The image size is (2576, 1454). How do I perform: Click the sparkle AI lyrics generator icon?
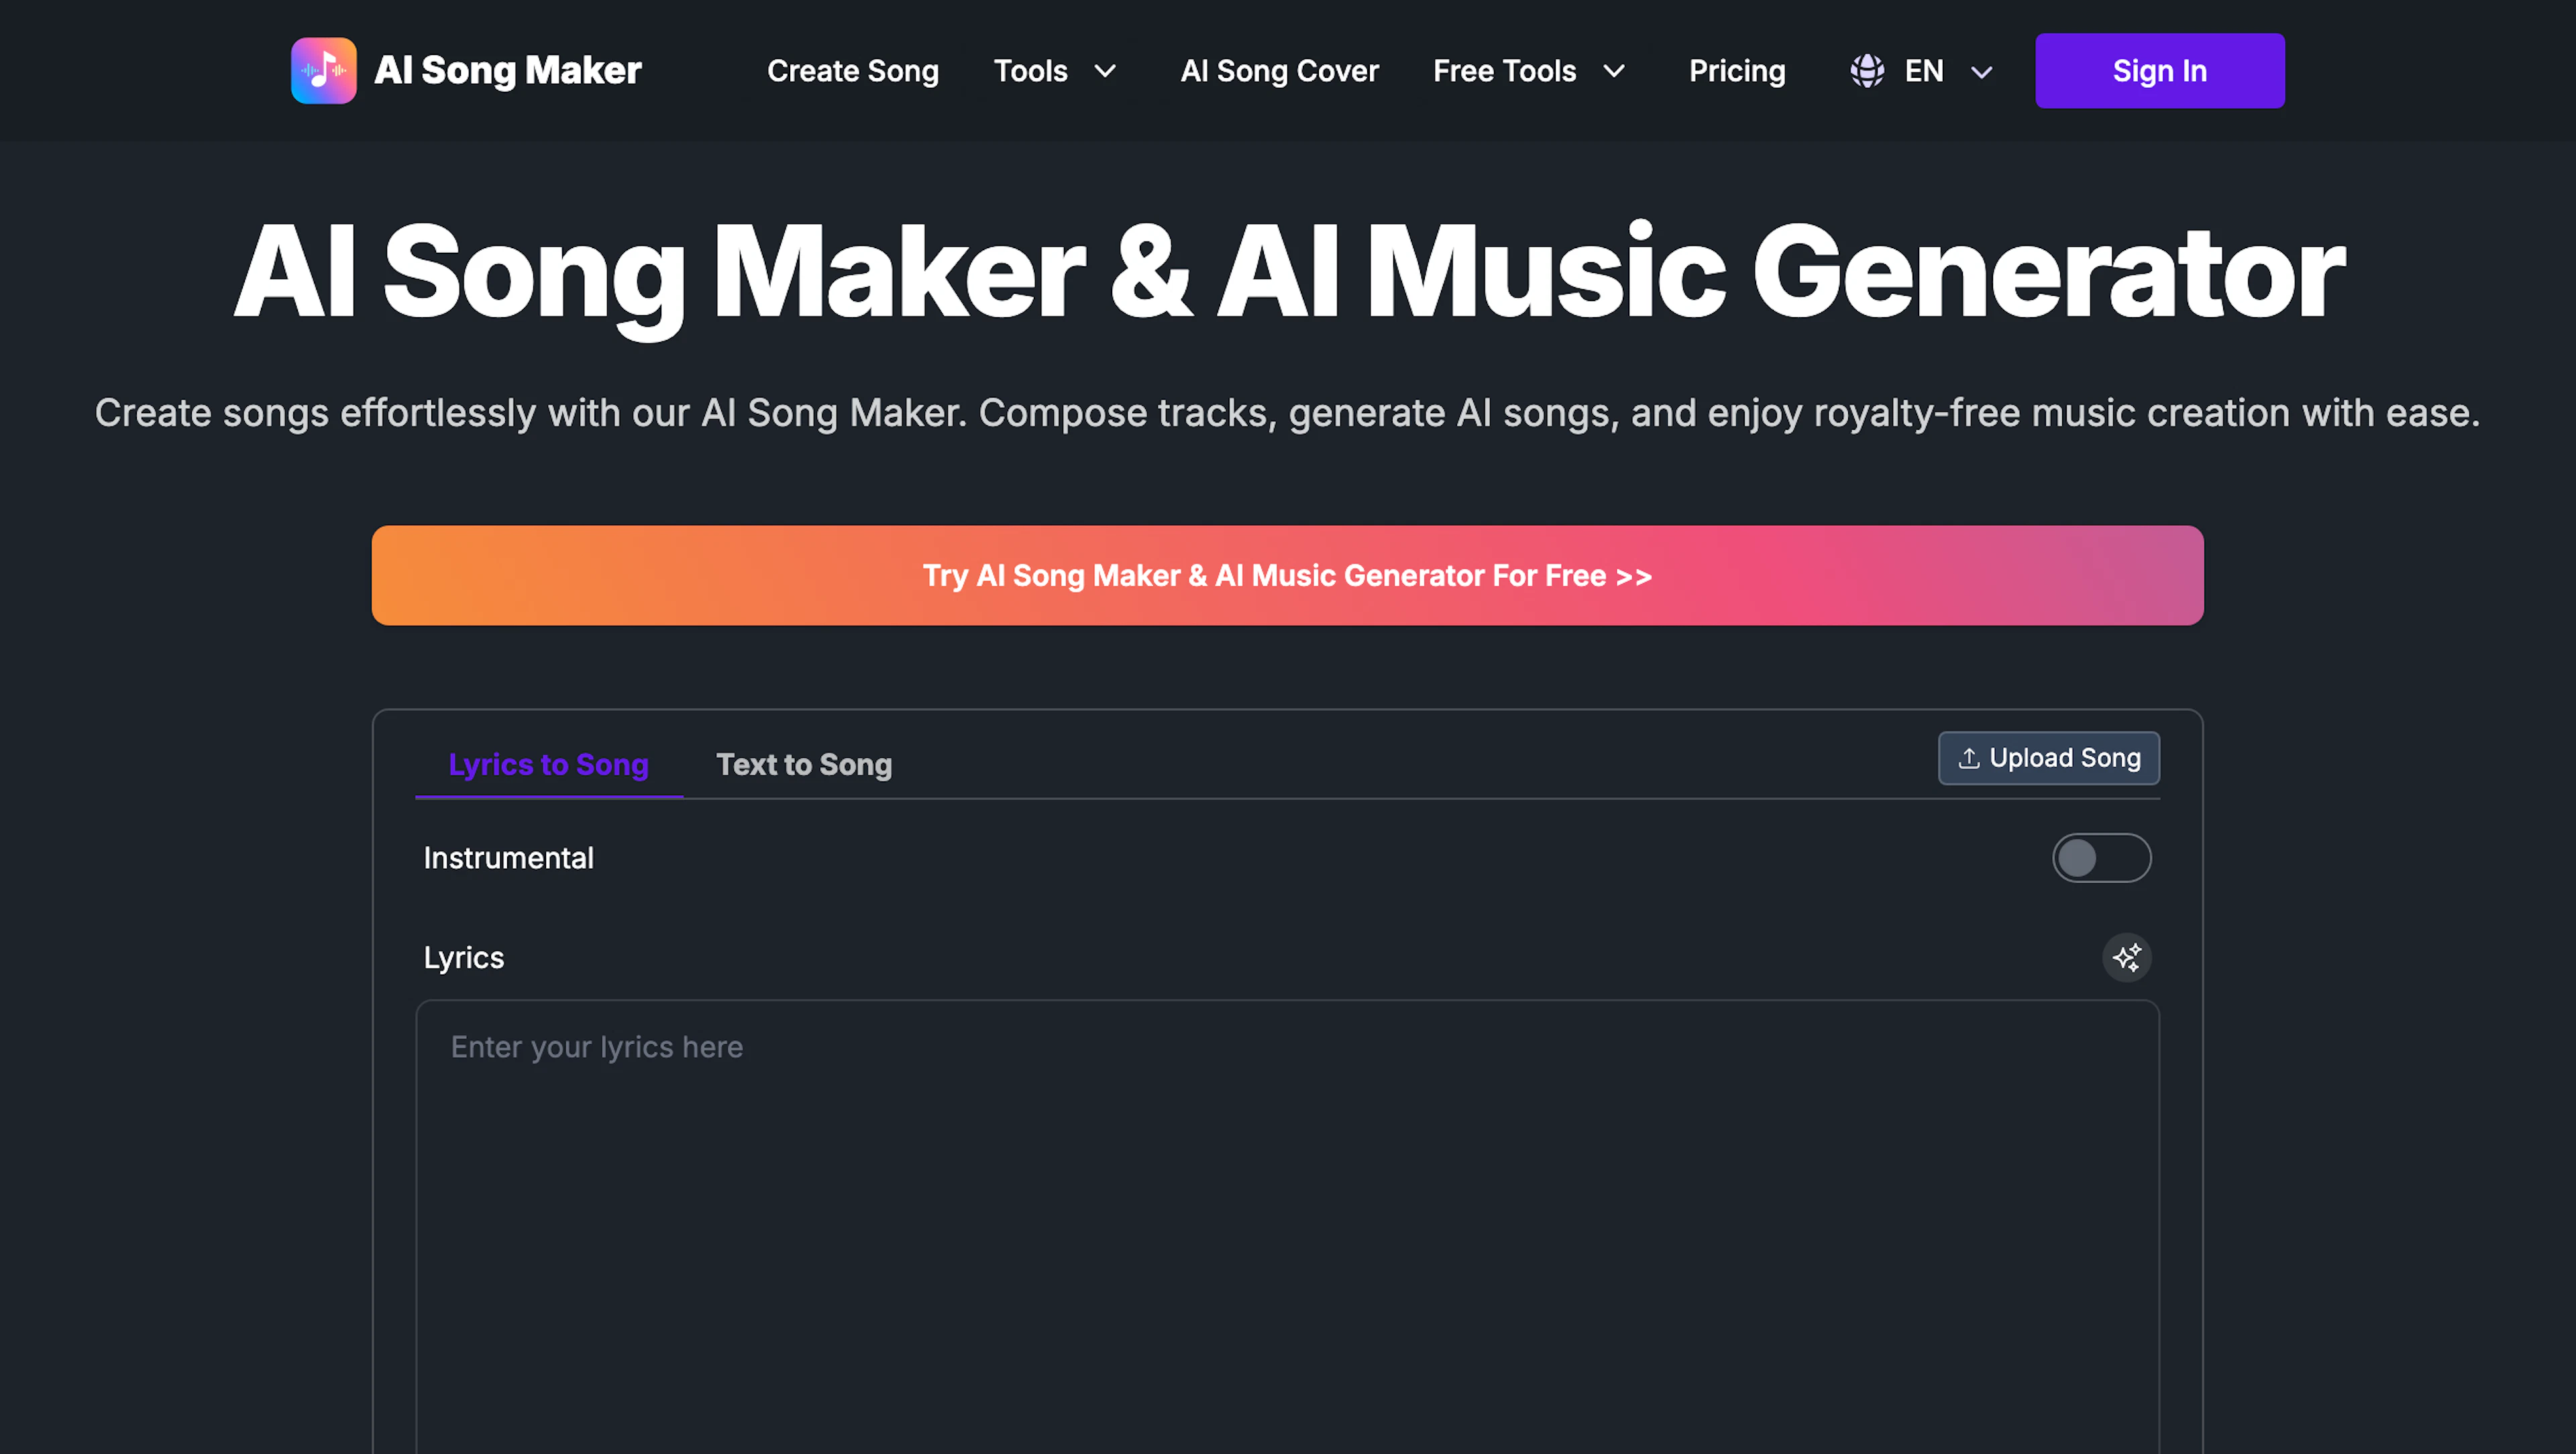coord(2127,957)
